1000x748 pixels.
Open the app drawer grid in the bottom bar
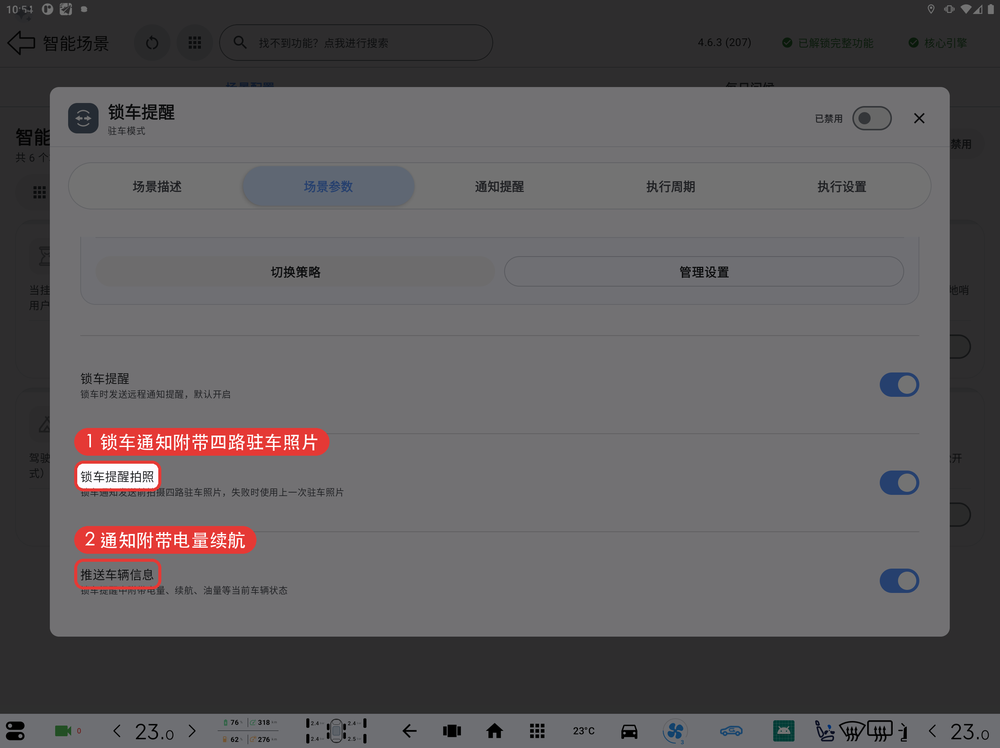coord(537,731)
